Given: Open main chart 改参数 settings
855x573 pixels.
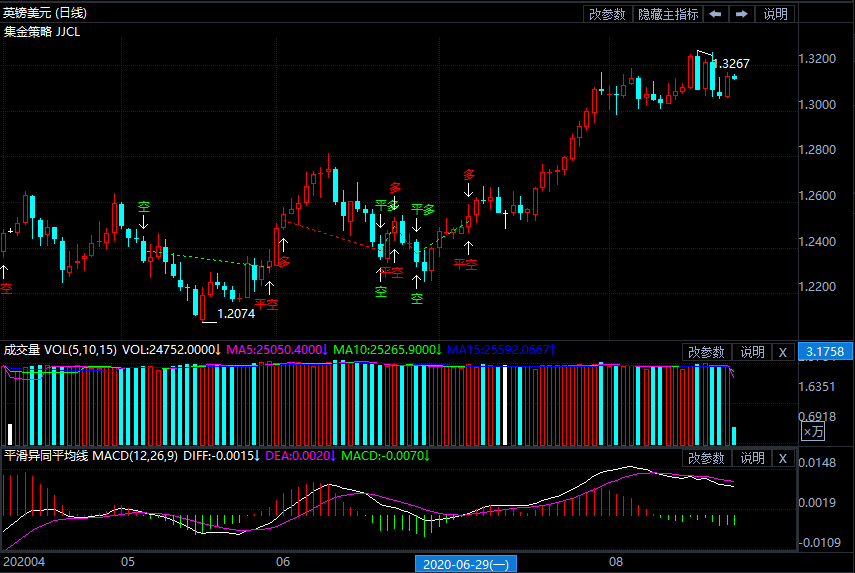Looking at the screenshot, I should [607, 14].
